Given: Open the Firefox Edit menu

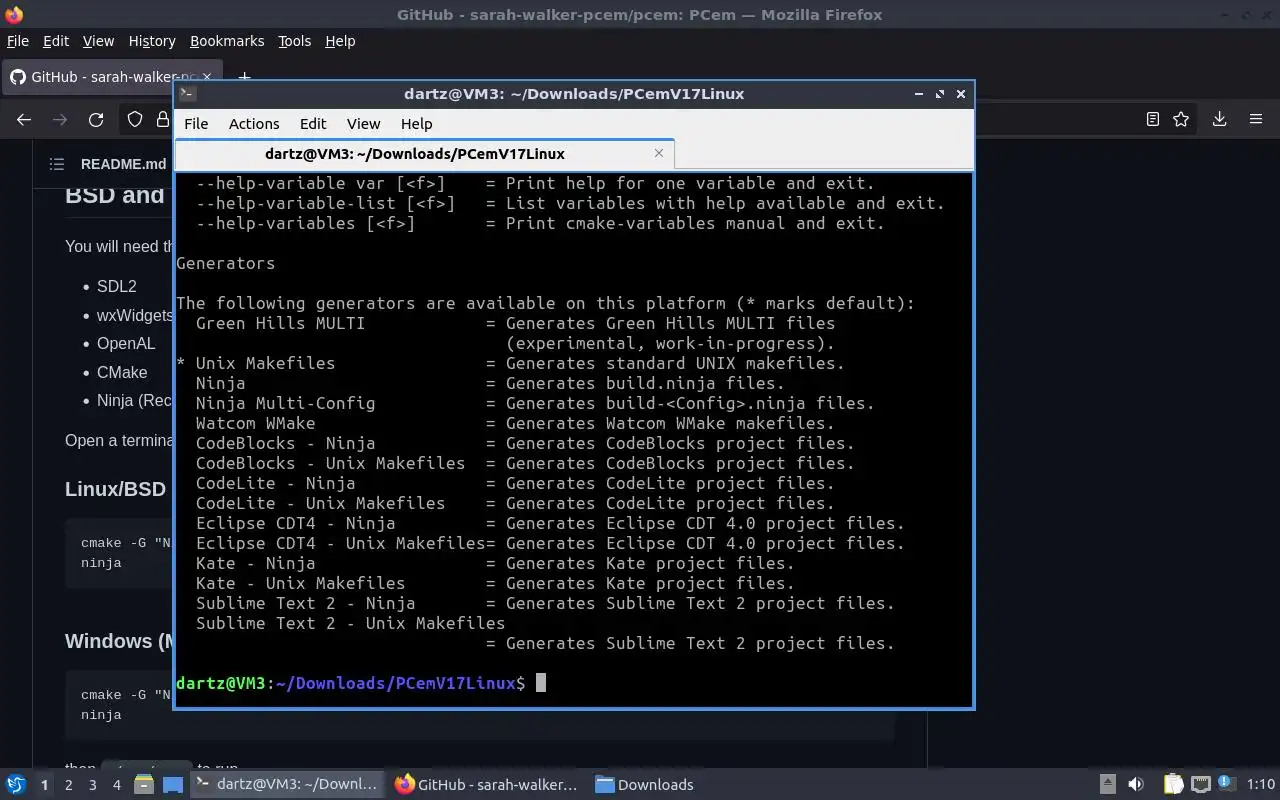Looking at the screenshot, I should click(x=56, y=41).
